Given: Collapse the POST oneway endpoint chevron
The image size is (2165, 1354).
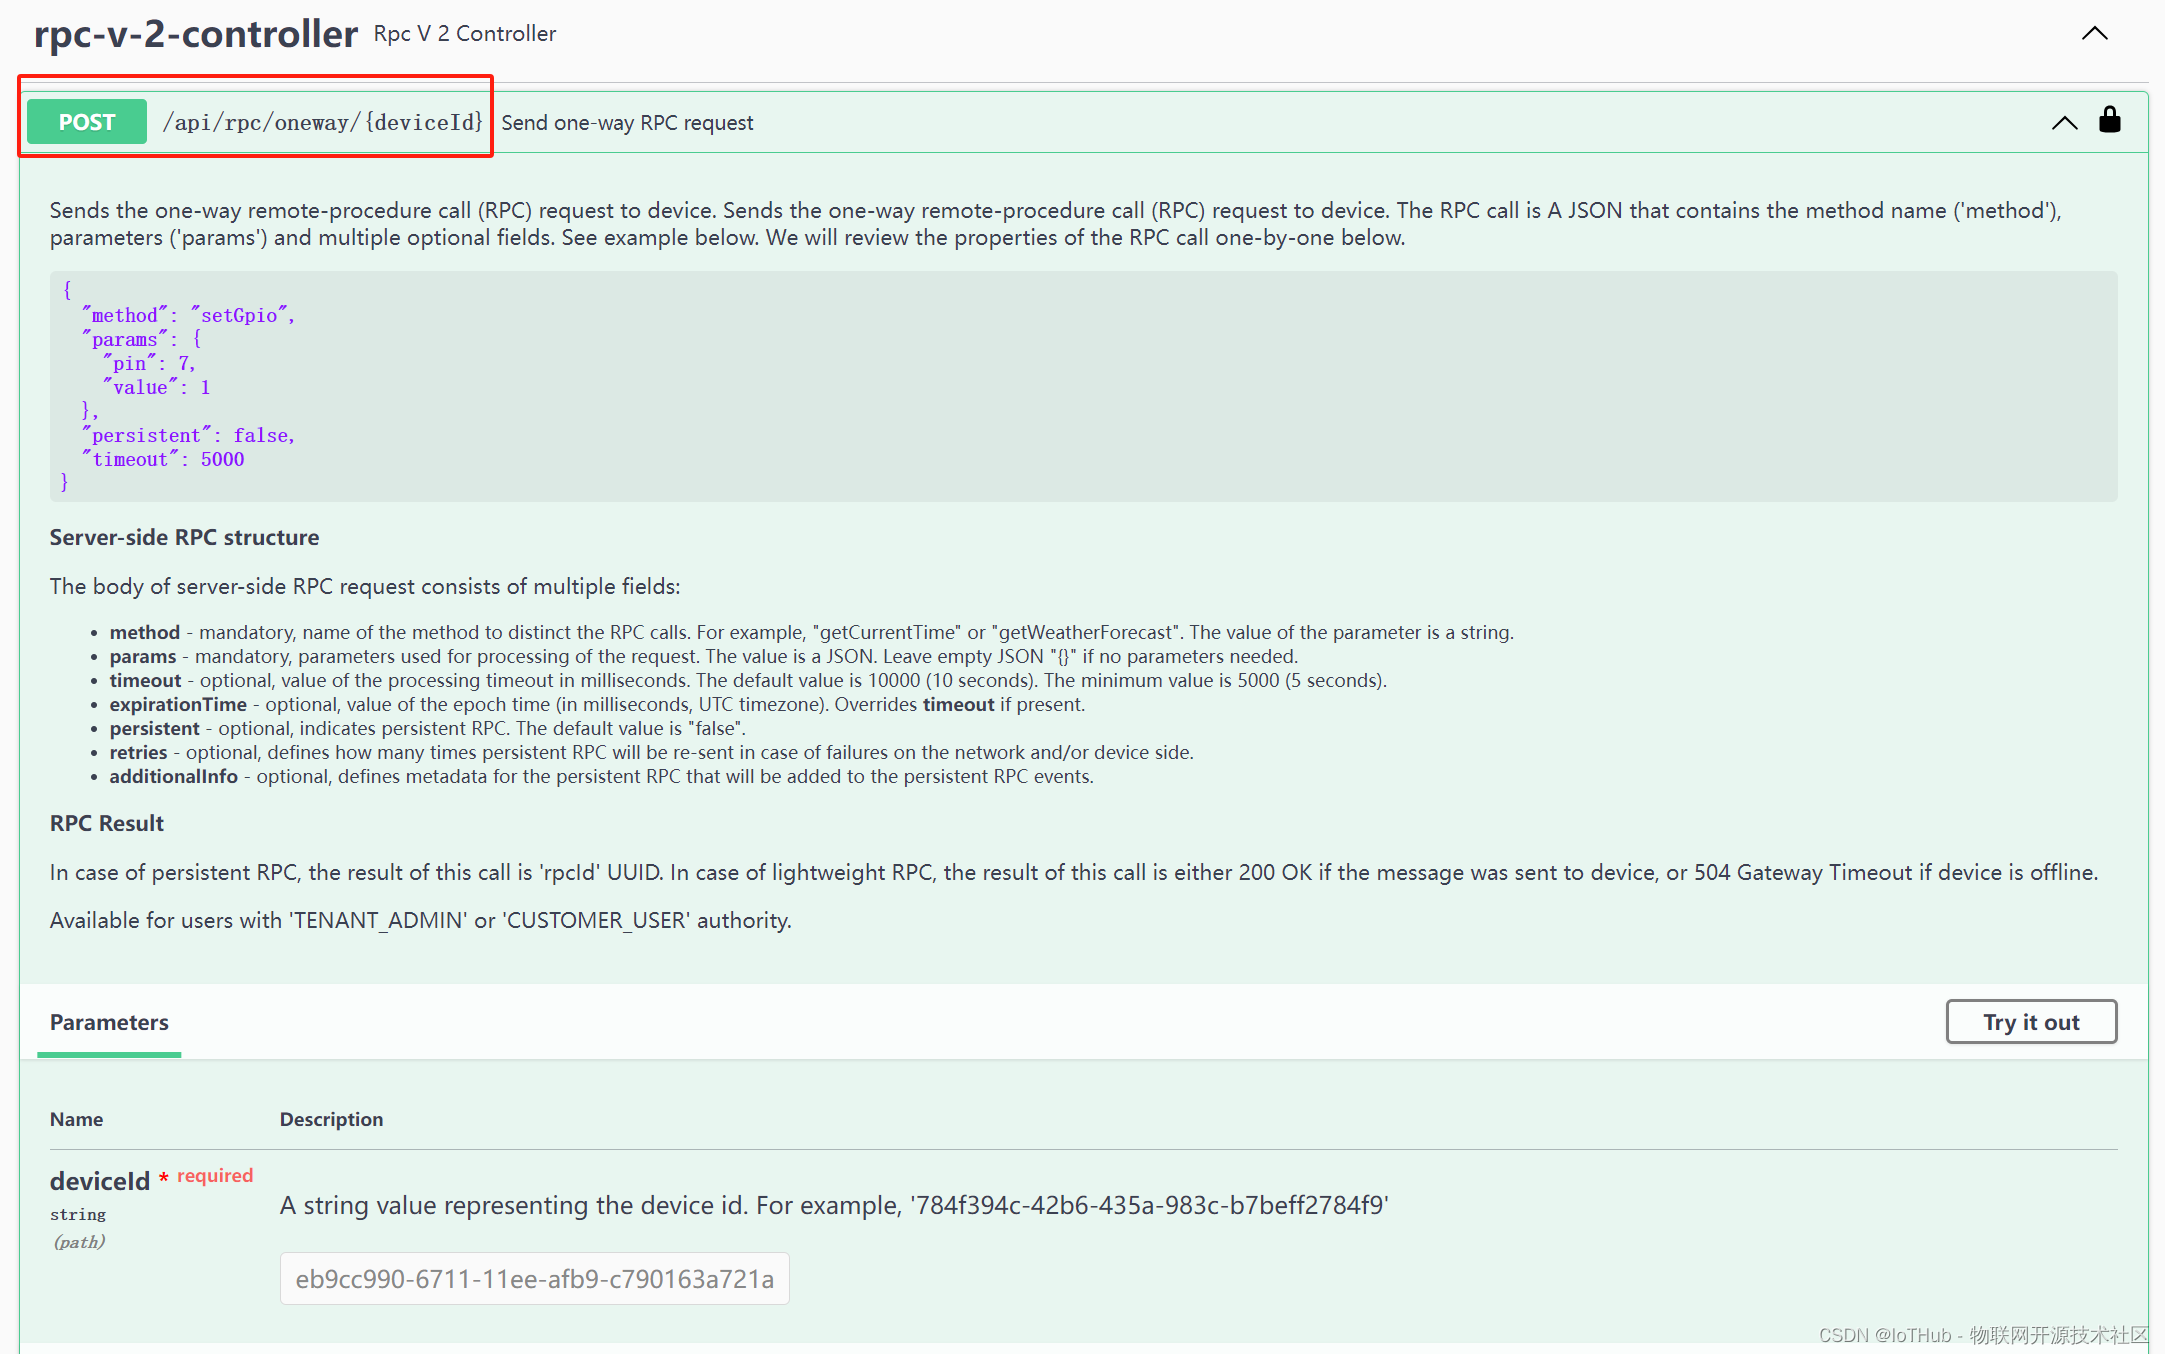Looking at the screenshot, I should coord(2065,123).
